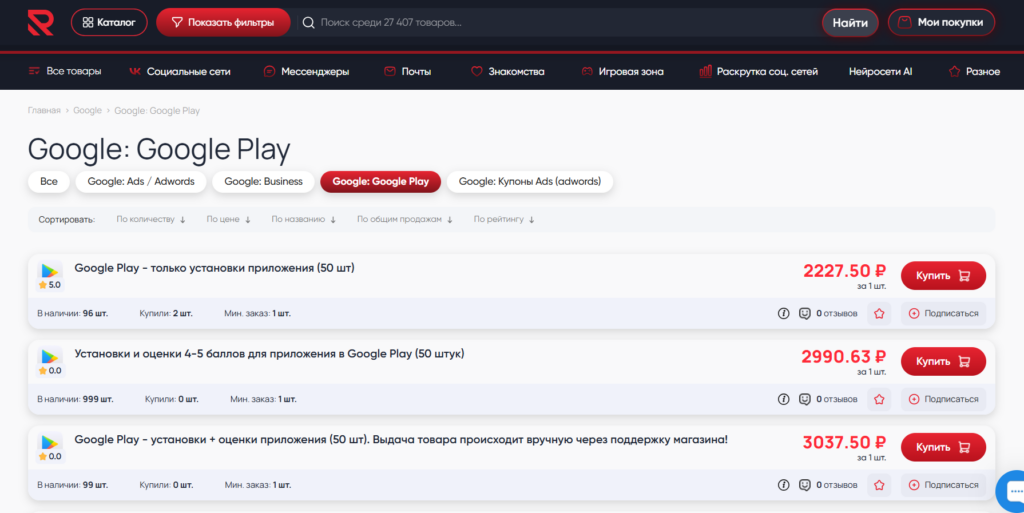Buy the 3037.50 ₽ product
The width and height of the screenshot is (1024, 513).
coord(943,447)
